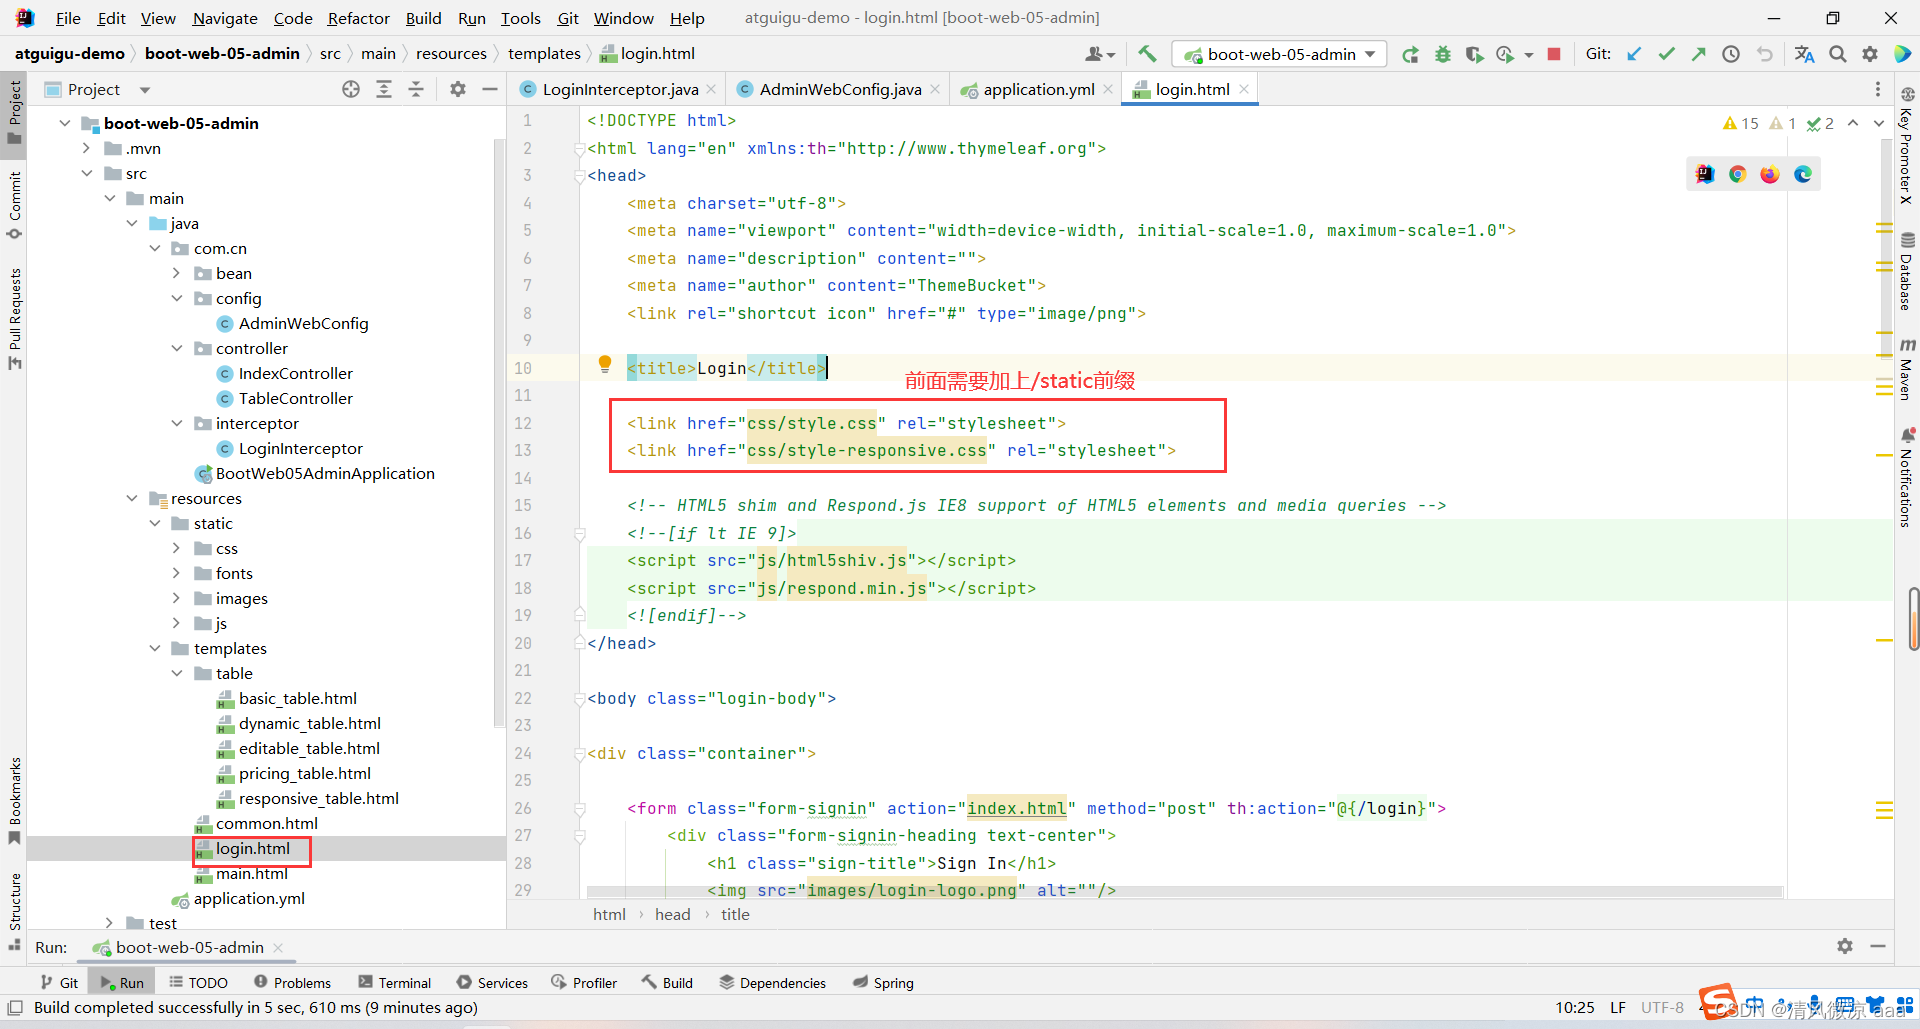
Task: Click Git push arrow icon
Action: pos(1698,54)
